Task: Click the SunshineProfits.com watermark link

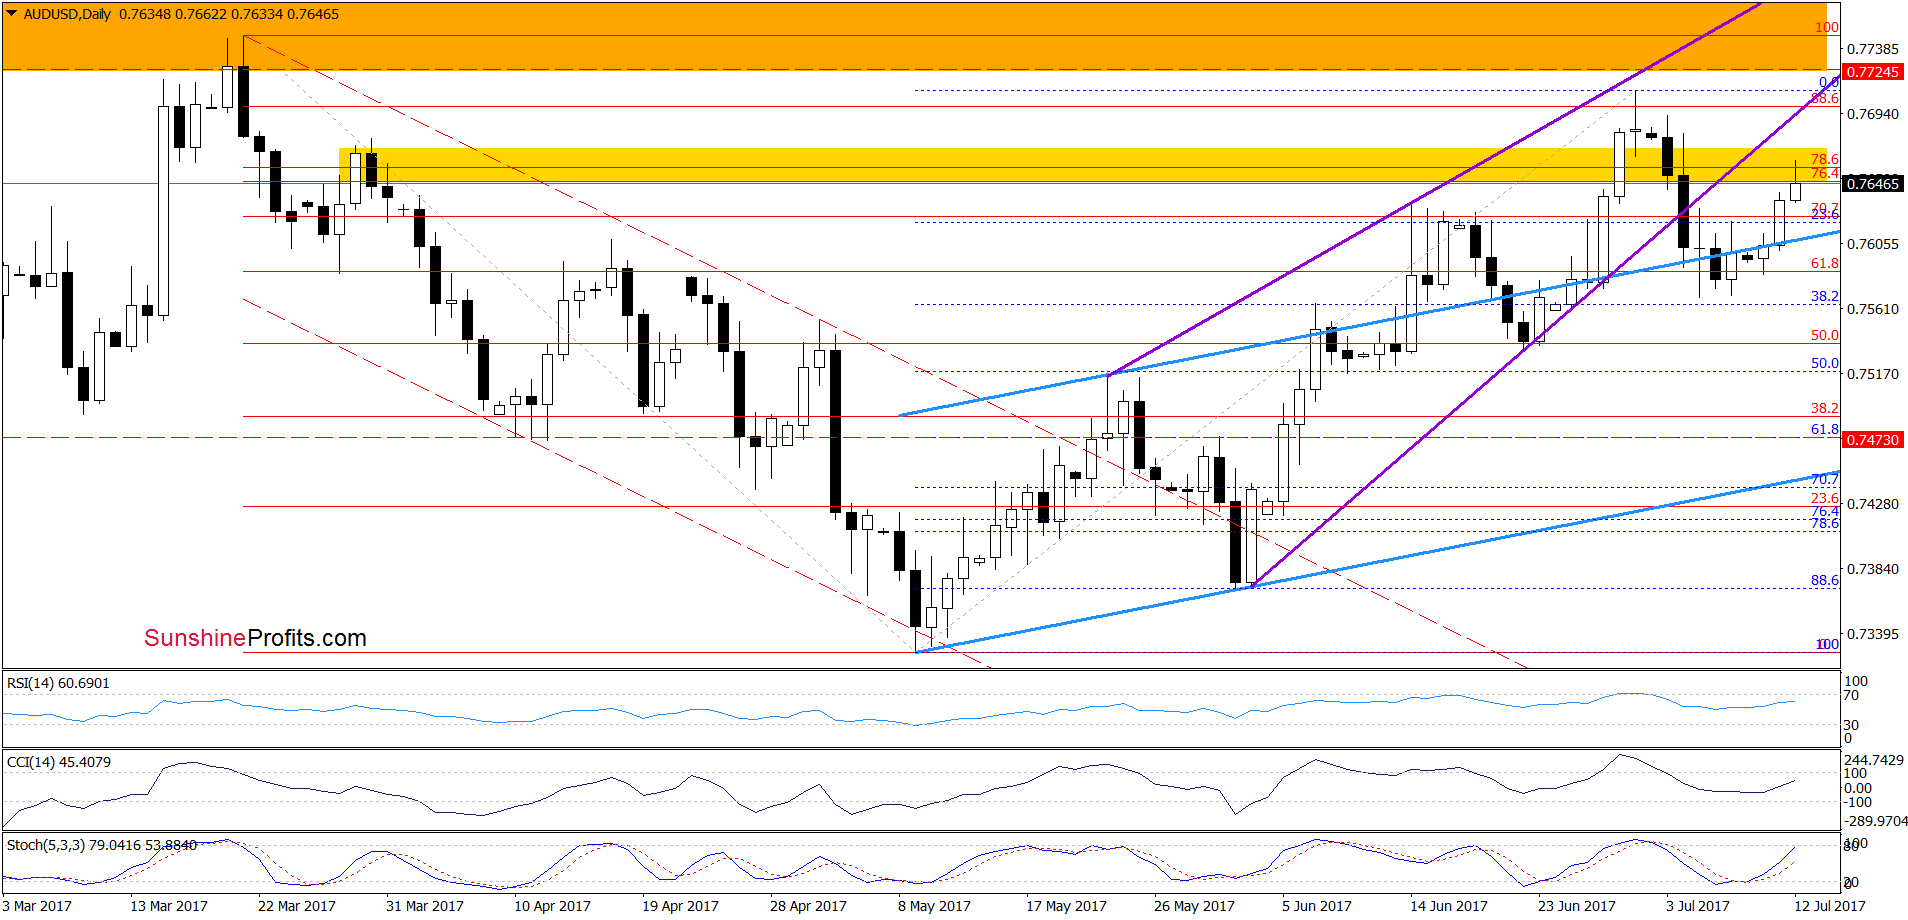Action: click(x=255, y=638)
